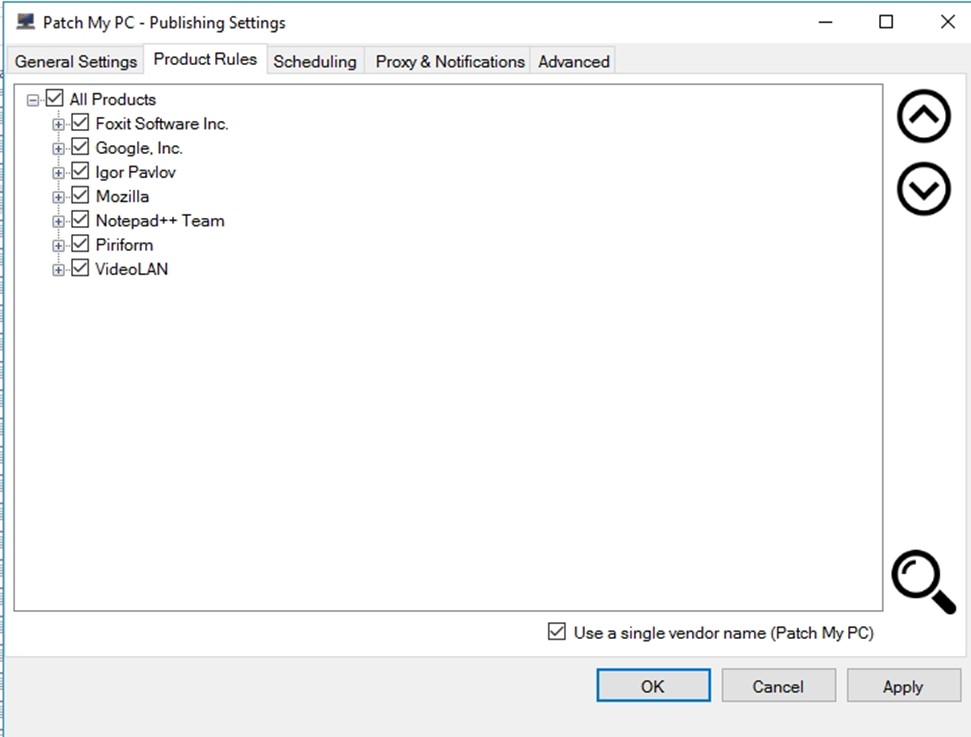
Task: Click the OK button
Action: pos(653,686)
